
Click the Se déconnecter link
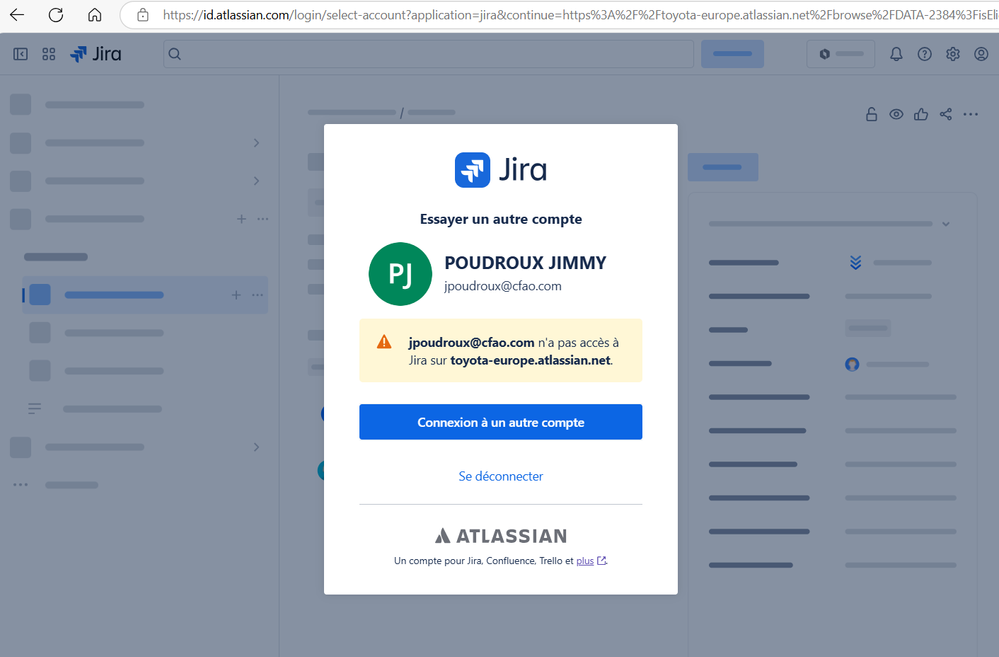(x=500, y=476)
